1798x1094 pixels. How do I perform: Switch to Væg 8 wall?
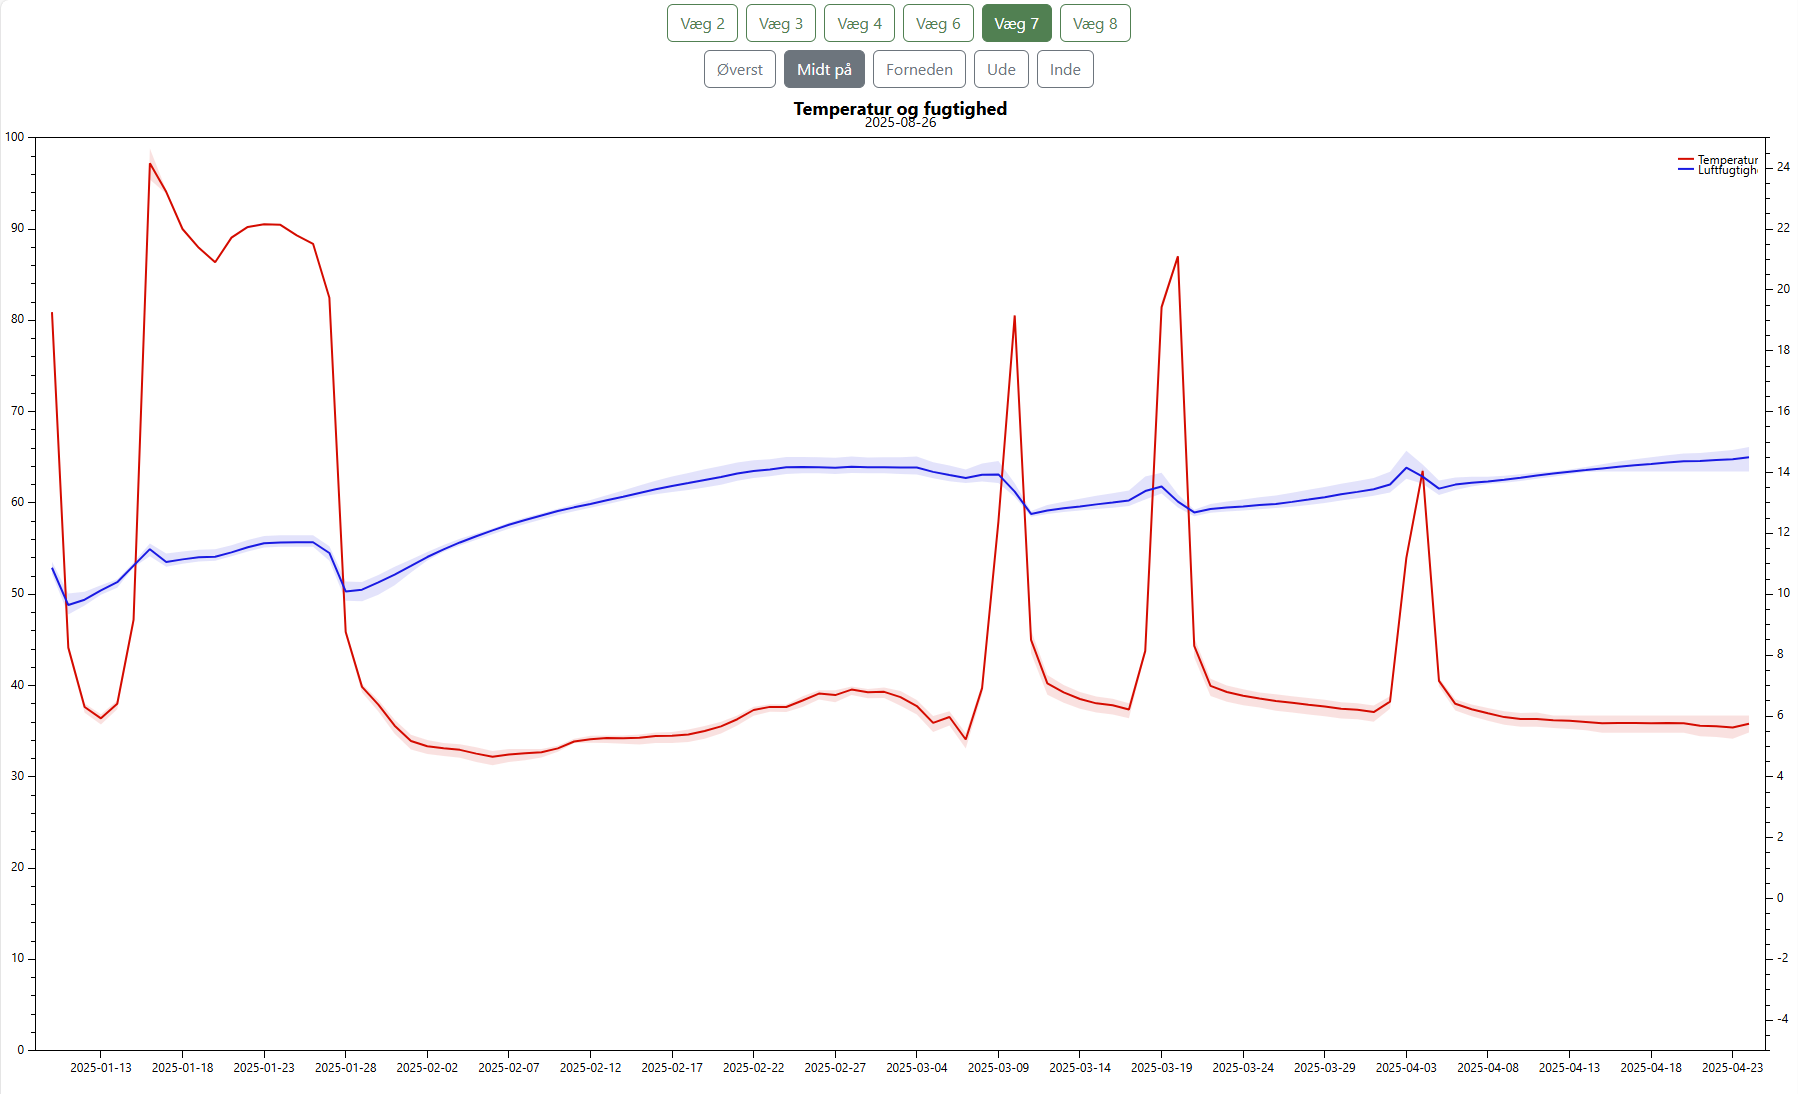tap(1095, 24)
